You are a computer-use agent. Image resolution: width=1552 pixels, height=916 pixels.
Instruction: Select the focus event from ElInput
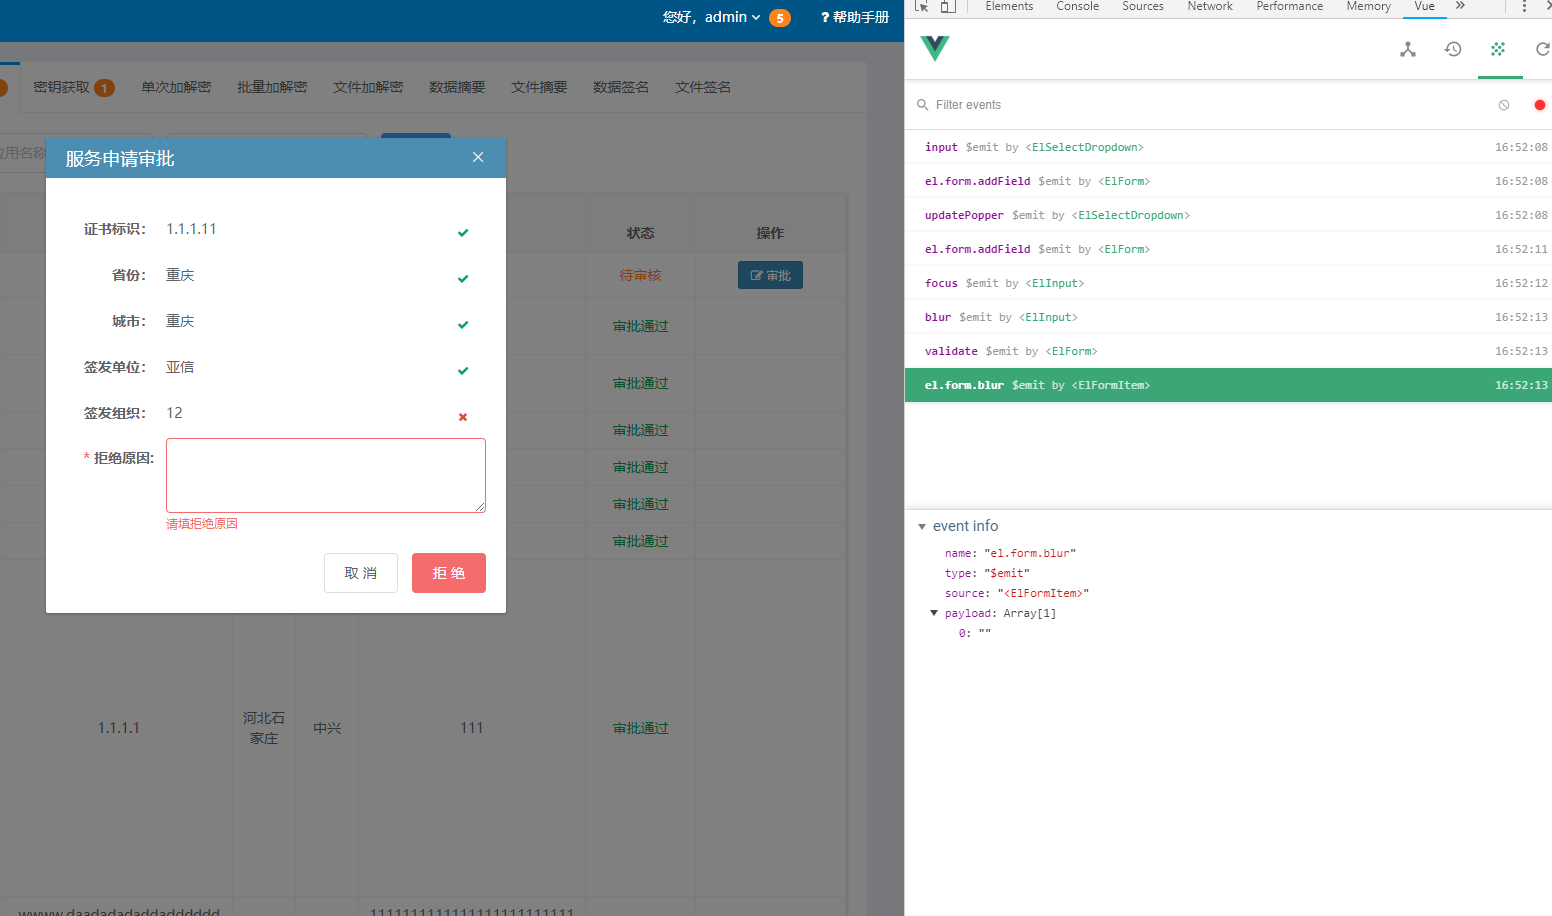coord(1228,283)
